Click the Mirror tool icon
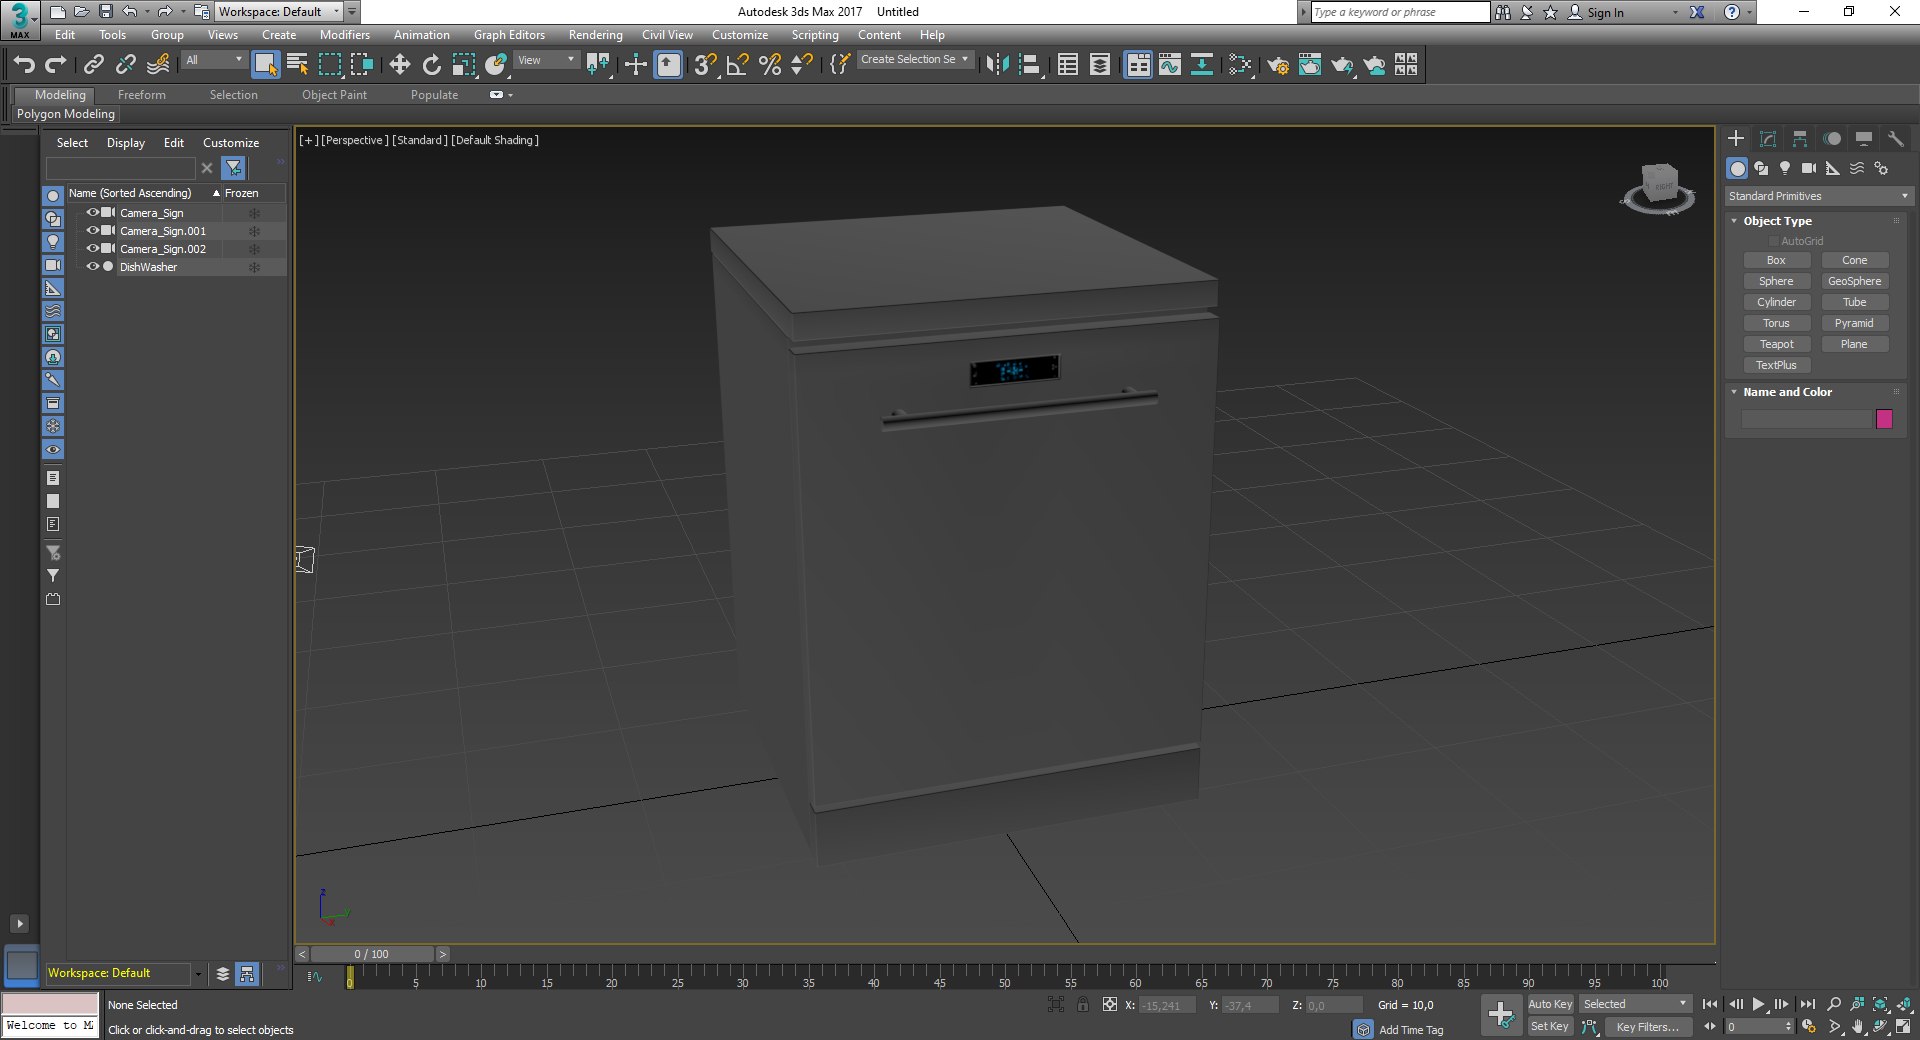 (x=997, y=65)
